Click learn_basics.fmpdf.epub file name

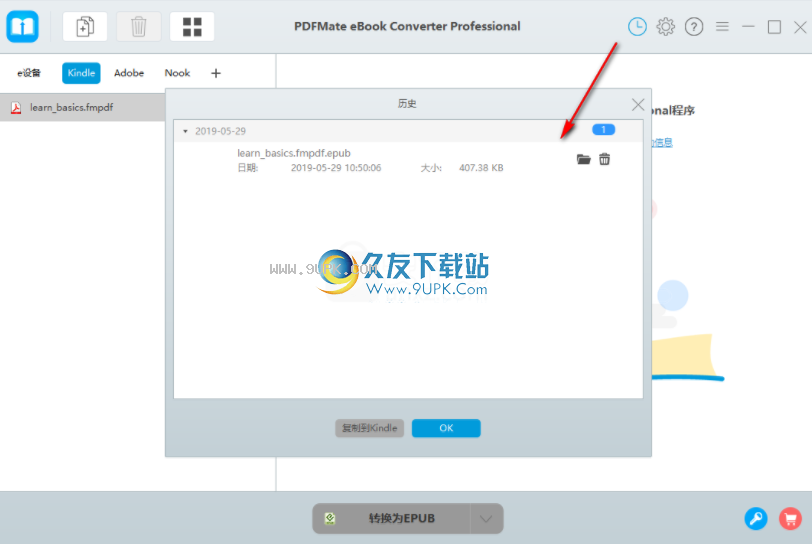coord(294,153)
